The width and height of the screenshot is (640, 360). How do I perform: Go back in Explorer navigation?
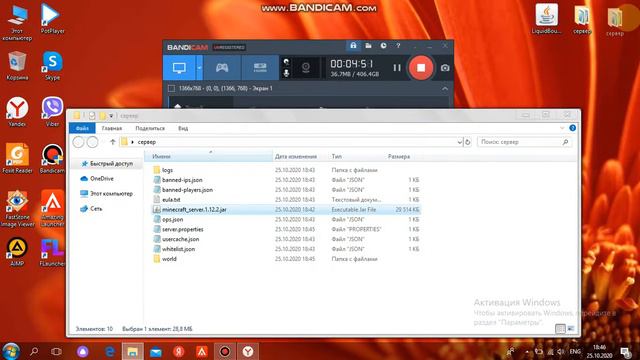[x=78, y=142]
